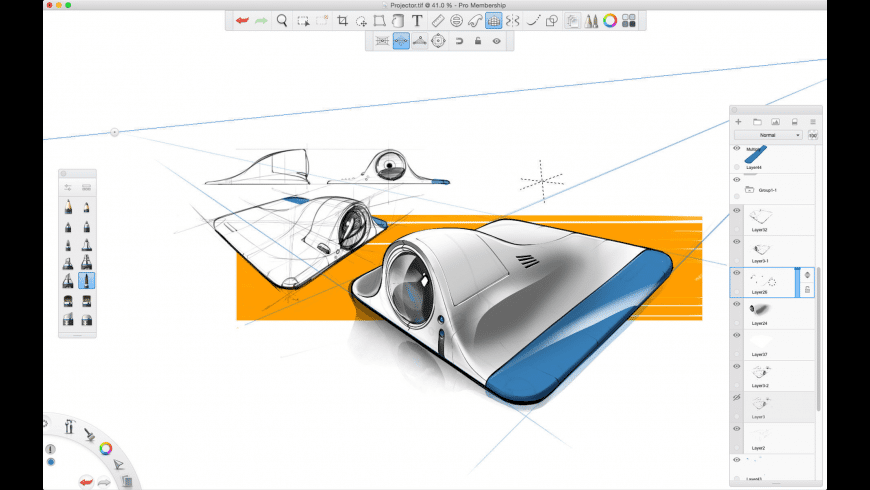The image size is (870, 490).
Task: Click the Rectangle Select tool
Action: [302, 20]
